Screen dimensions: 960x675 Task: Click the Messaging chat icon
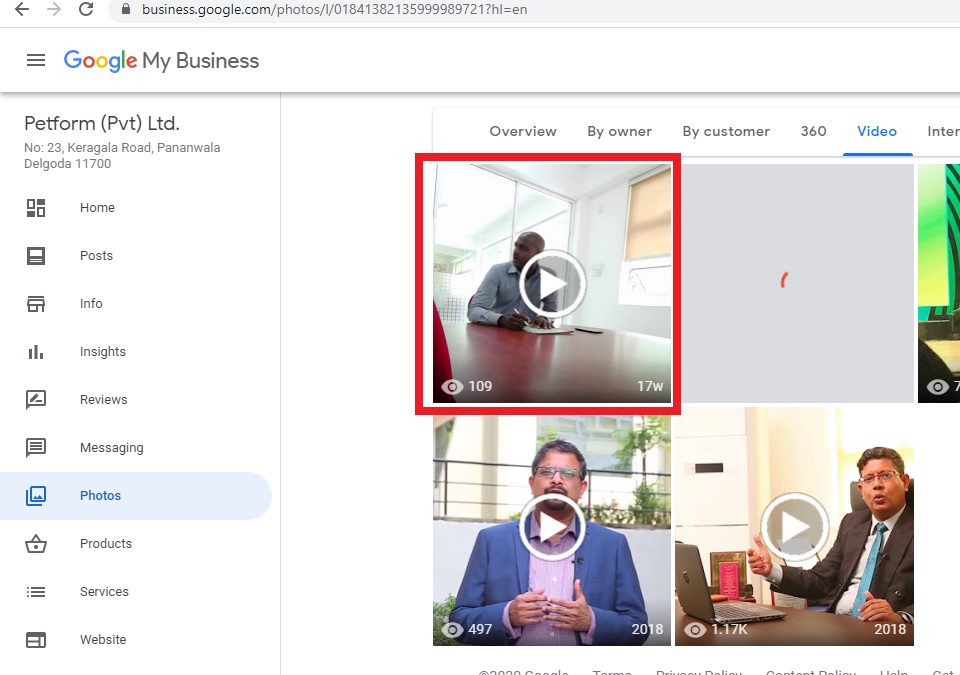pyautogui.click(x=36, y=448)
